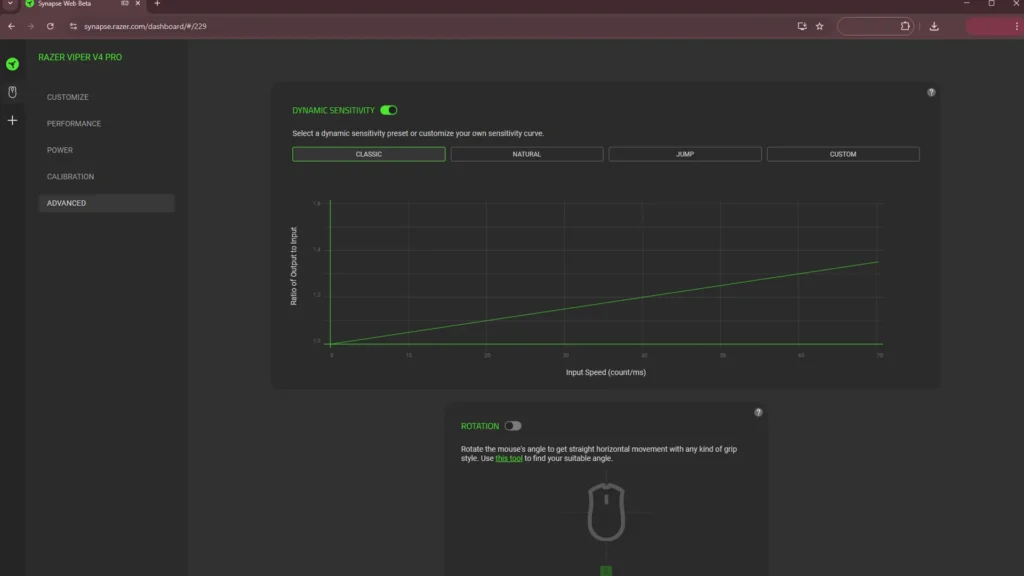Viewport: 1024px width, 576px height.
Task: Add a device with the plus icon
Action: click(12, 120)
